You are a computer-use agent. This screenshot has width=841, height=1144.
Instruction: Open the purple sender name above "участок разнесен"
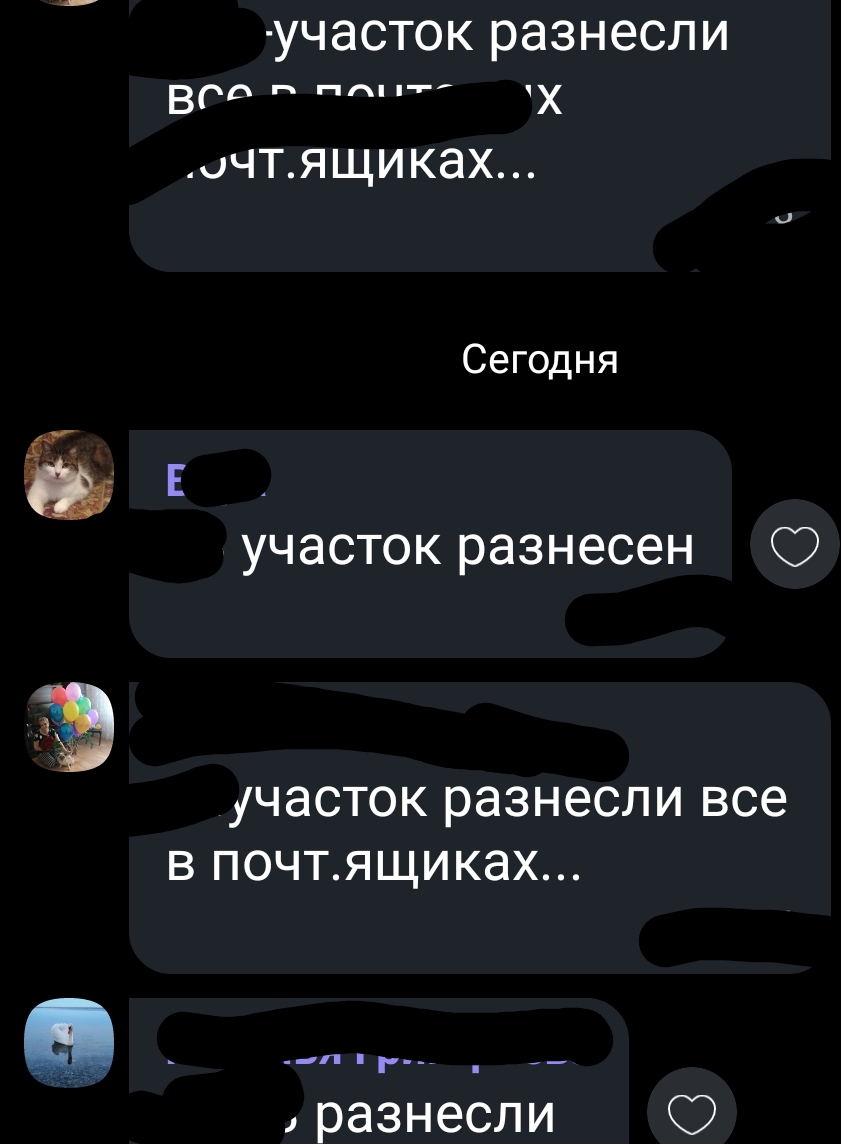217,479
